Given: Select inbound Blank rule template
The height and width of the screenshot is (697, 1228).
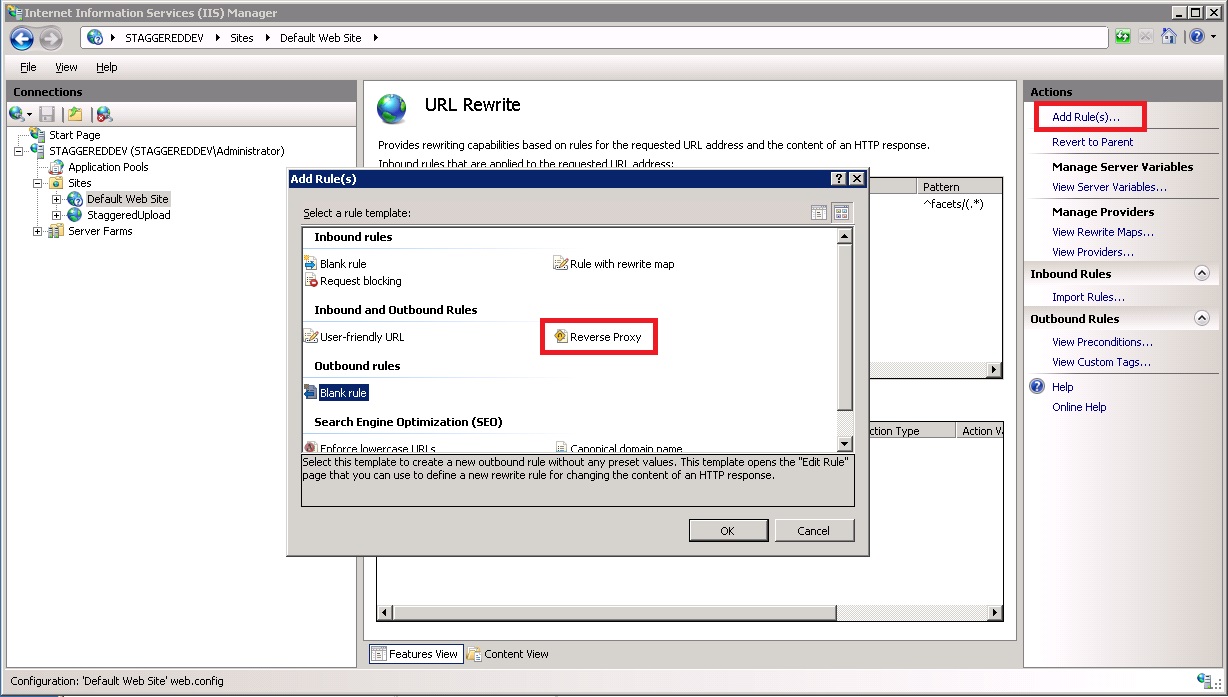Looking at the screenshot, I should click(335, 264).
